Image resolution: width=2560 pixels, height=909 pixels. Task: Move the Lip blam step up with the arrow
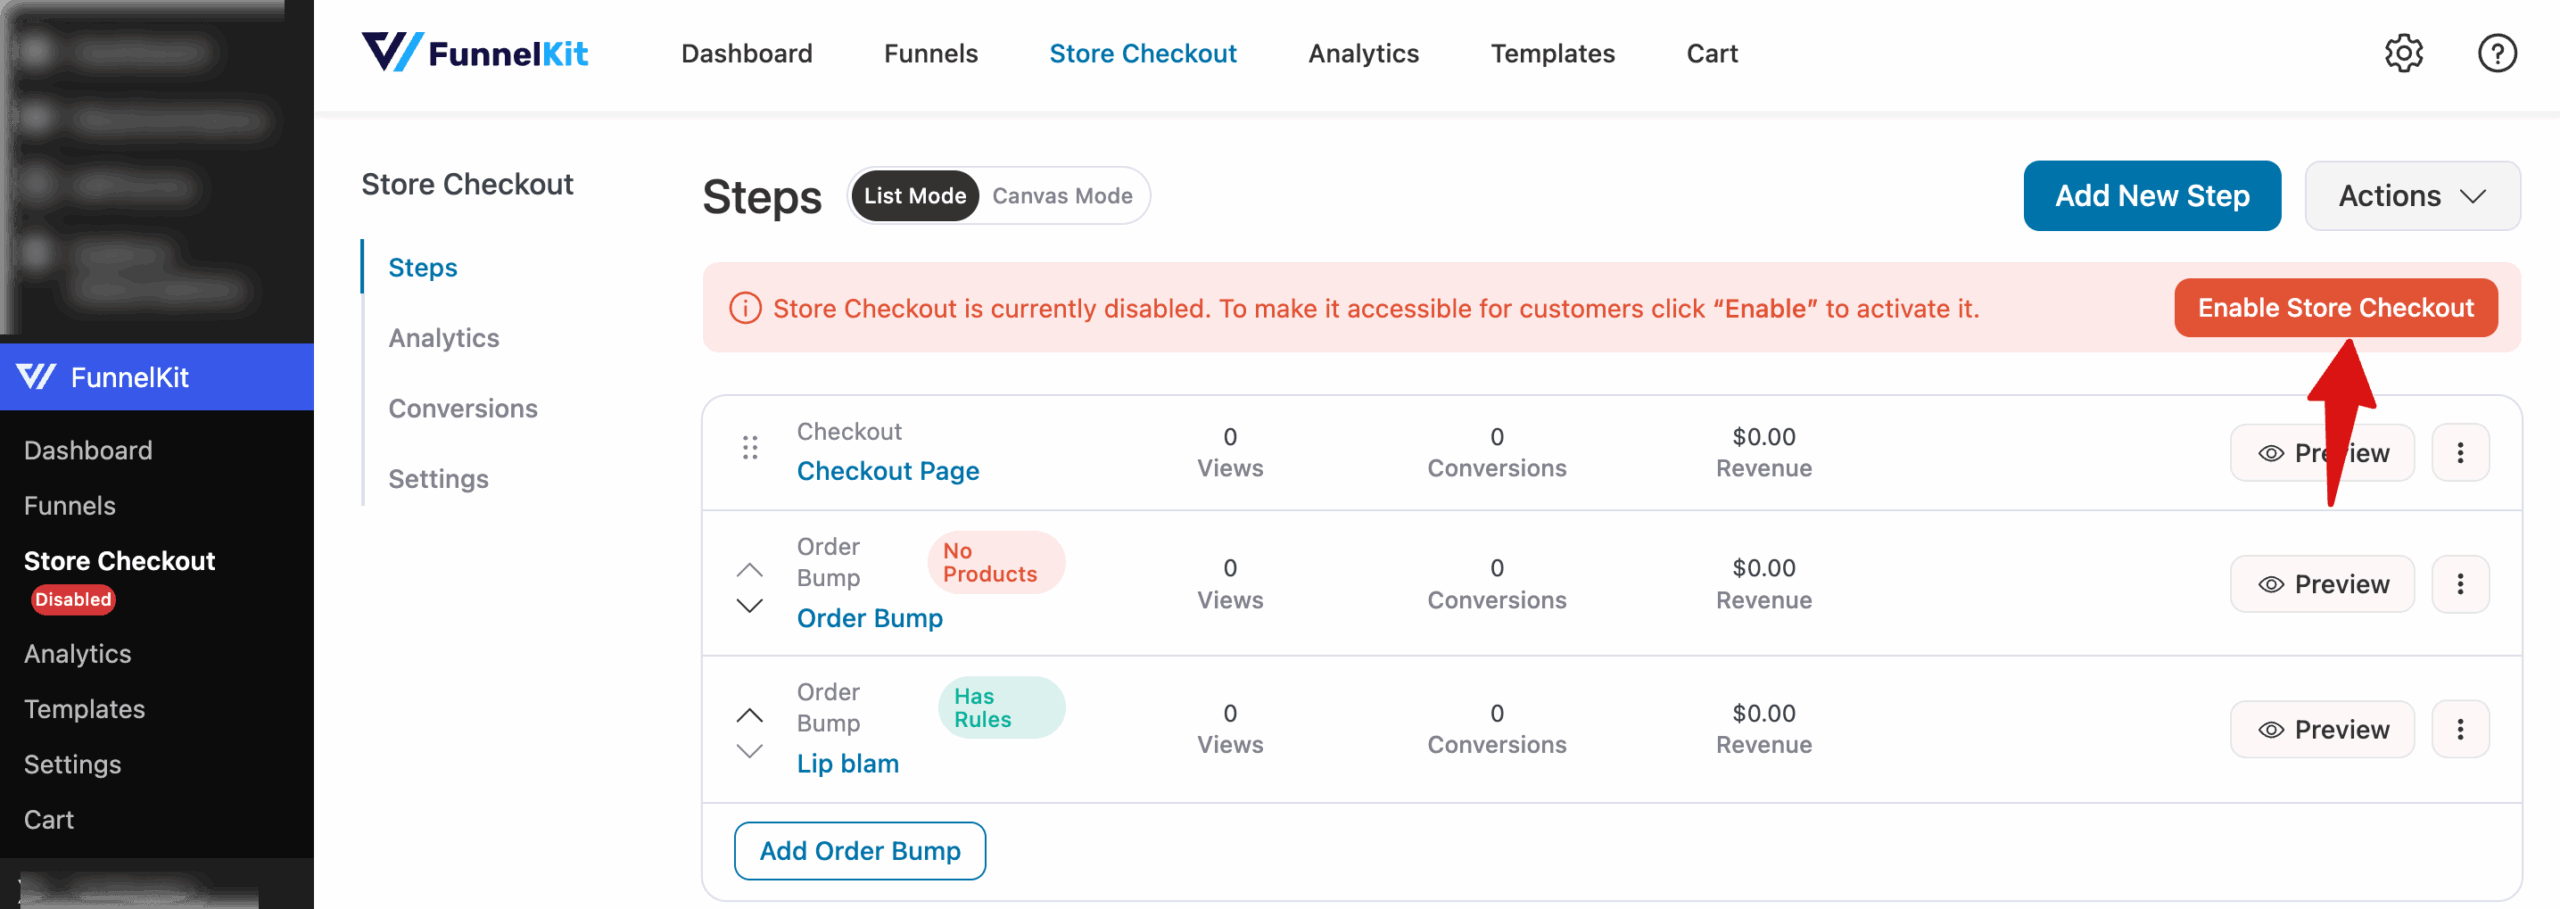point(748,714)
